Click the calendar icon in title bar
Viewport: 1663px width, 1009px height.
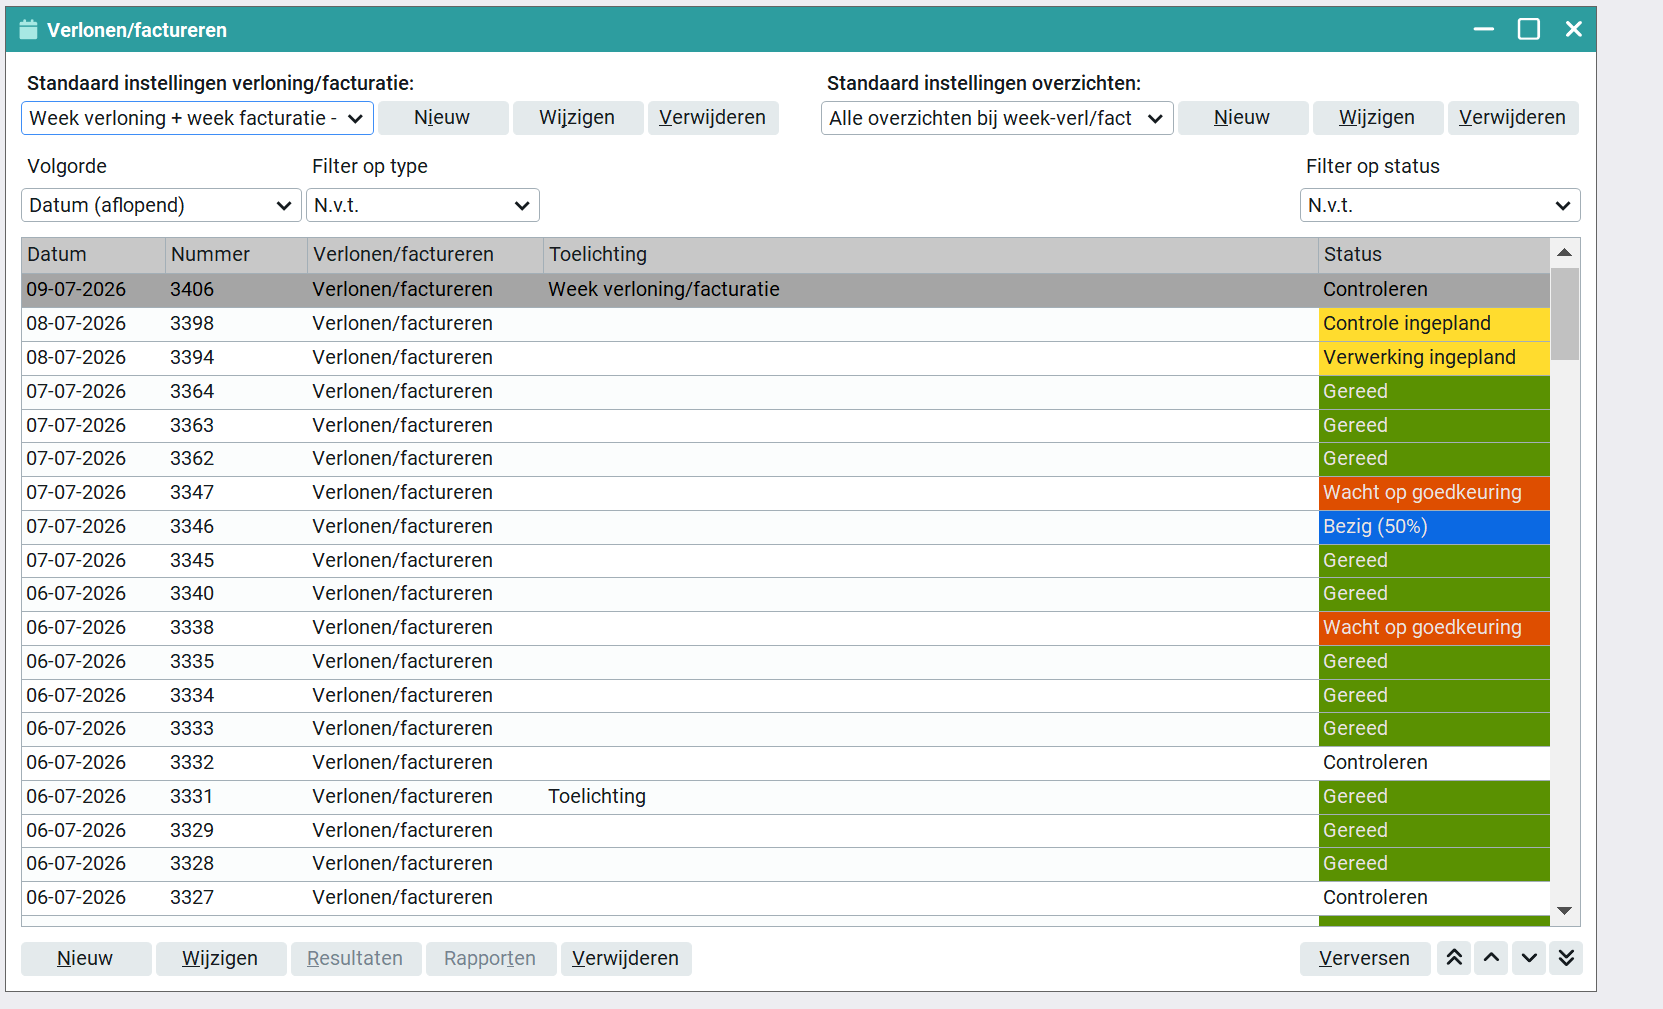pos(28,30)
